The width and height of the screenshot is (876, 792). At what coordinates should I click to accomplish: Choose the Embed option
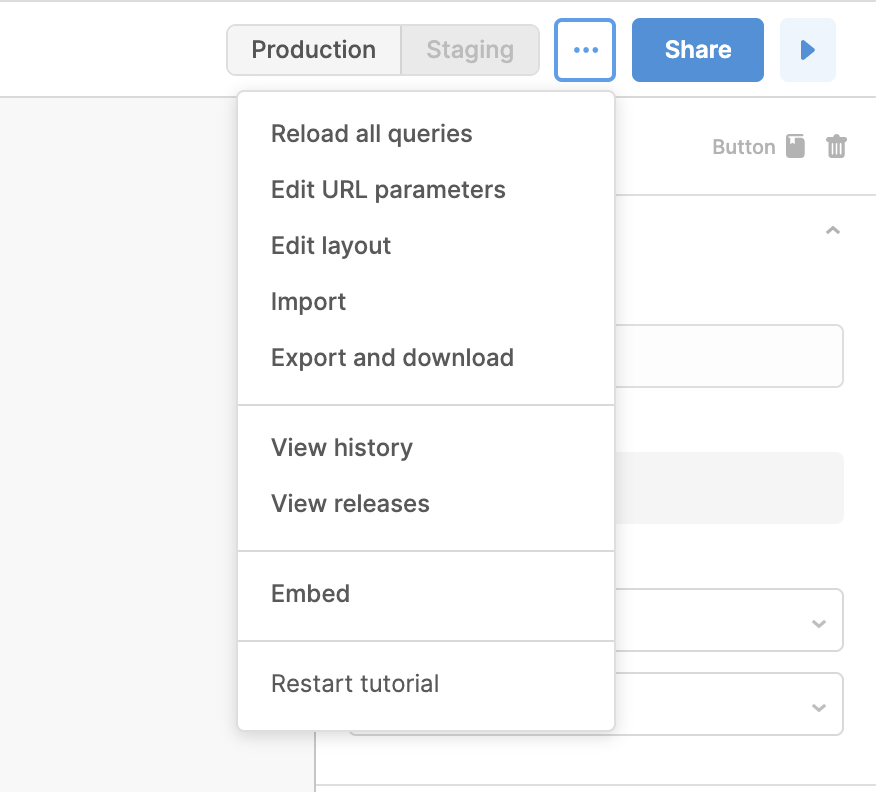click(x=426, y=593)
